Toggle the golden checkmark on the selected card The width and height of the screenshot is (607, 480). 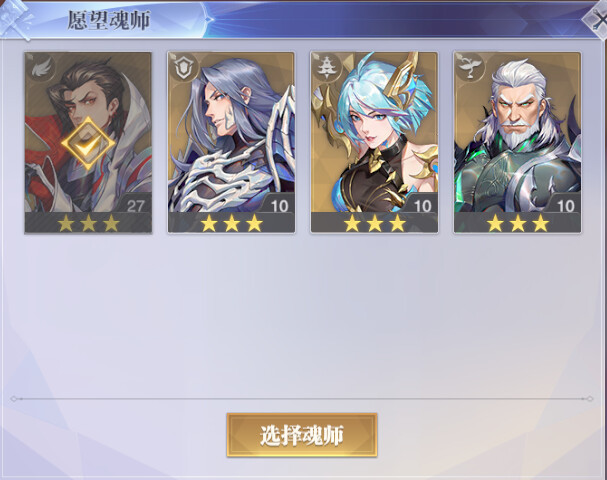[88, 144]
